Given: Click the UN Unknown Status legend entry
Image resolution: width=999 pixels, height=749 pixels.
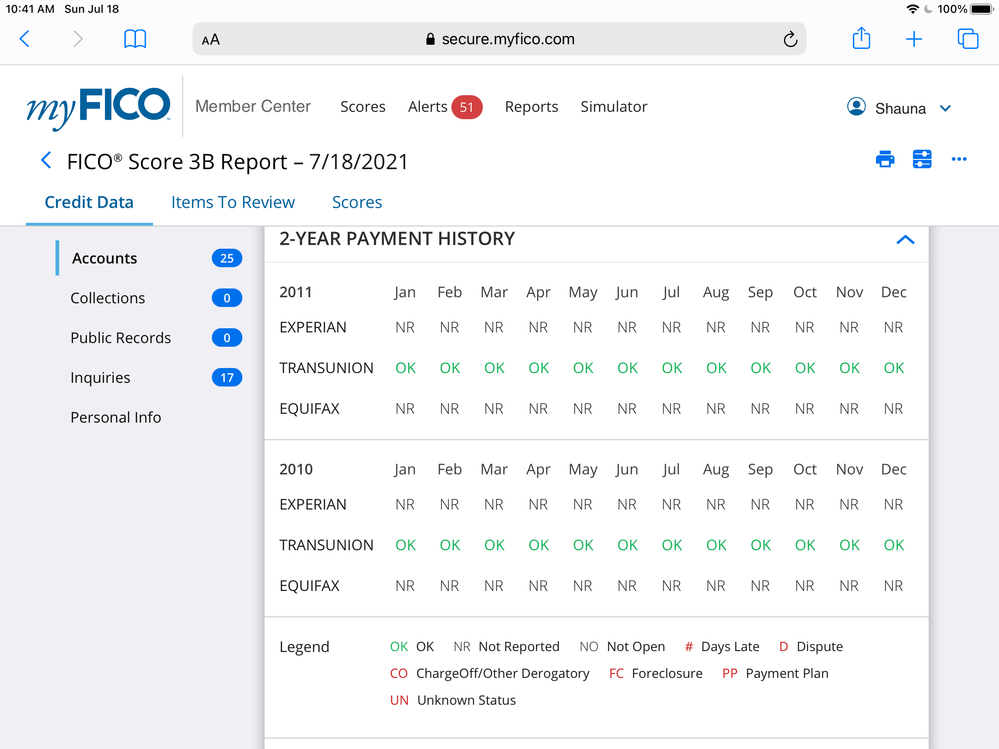Looking at the screenshot, I should [453, 700].
